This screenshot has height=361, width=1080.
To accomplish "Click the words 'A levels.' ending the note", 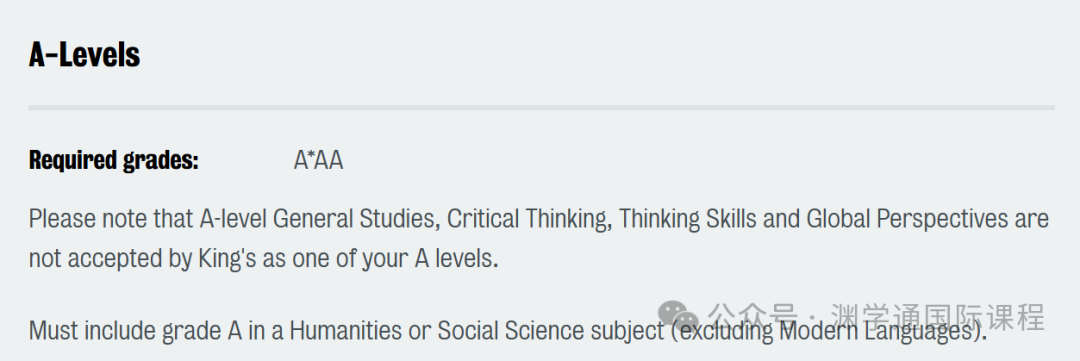I will [456, 258].
